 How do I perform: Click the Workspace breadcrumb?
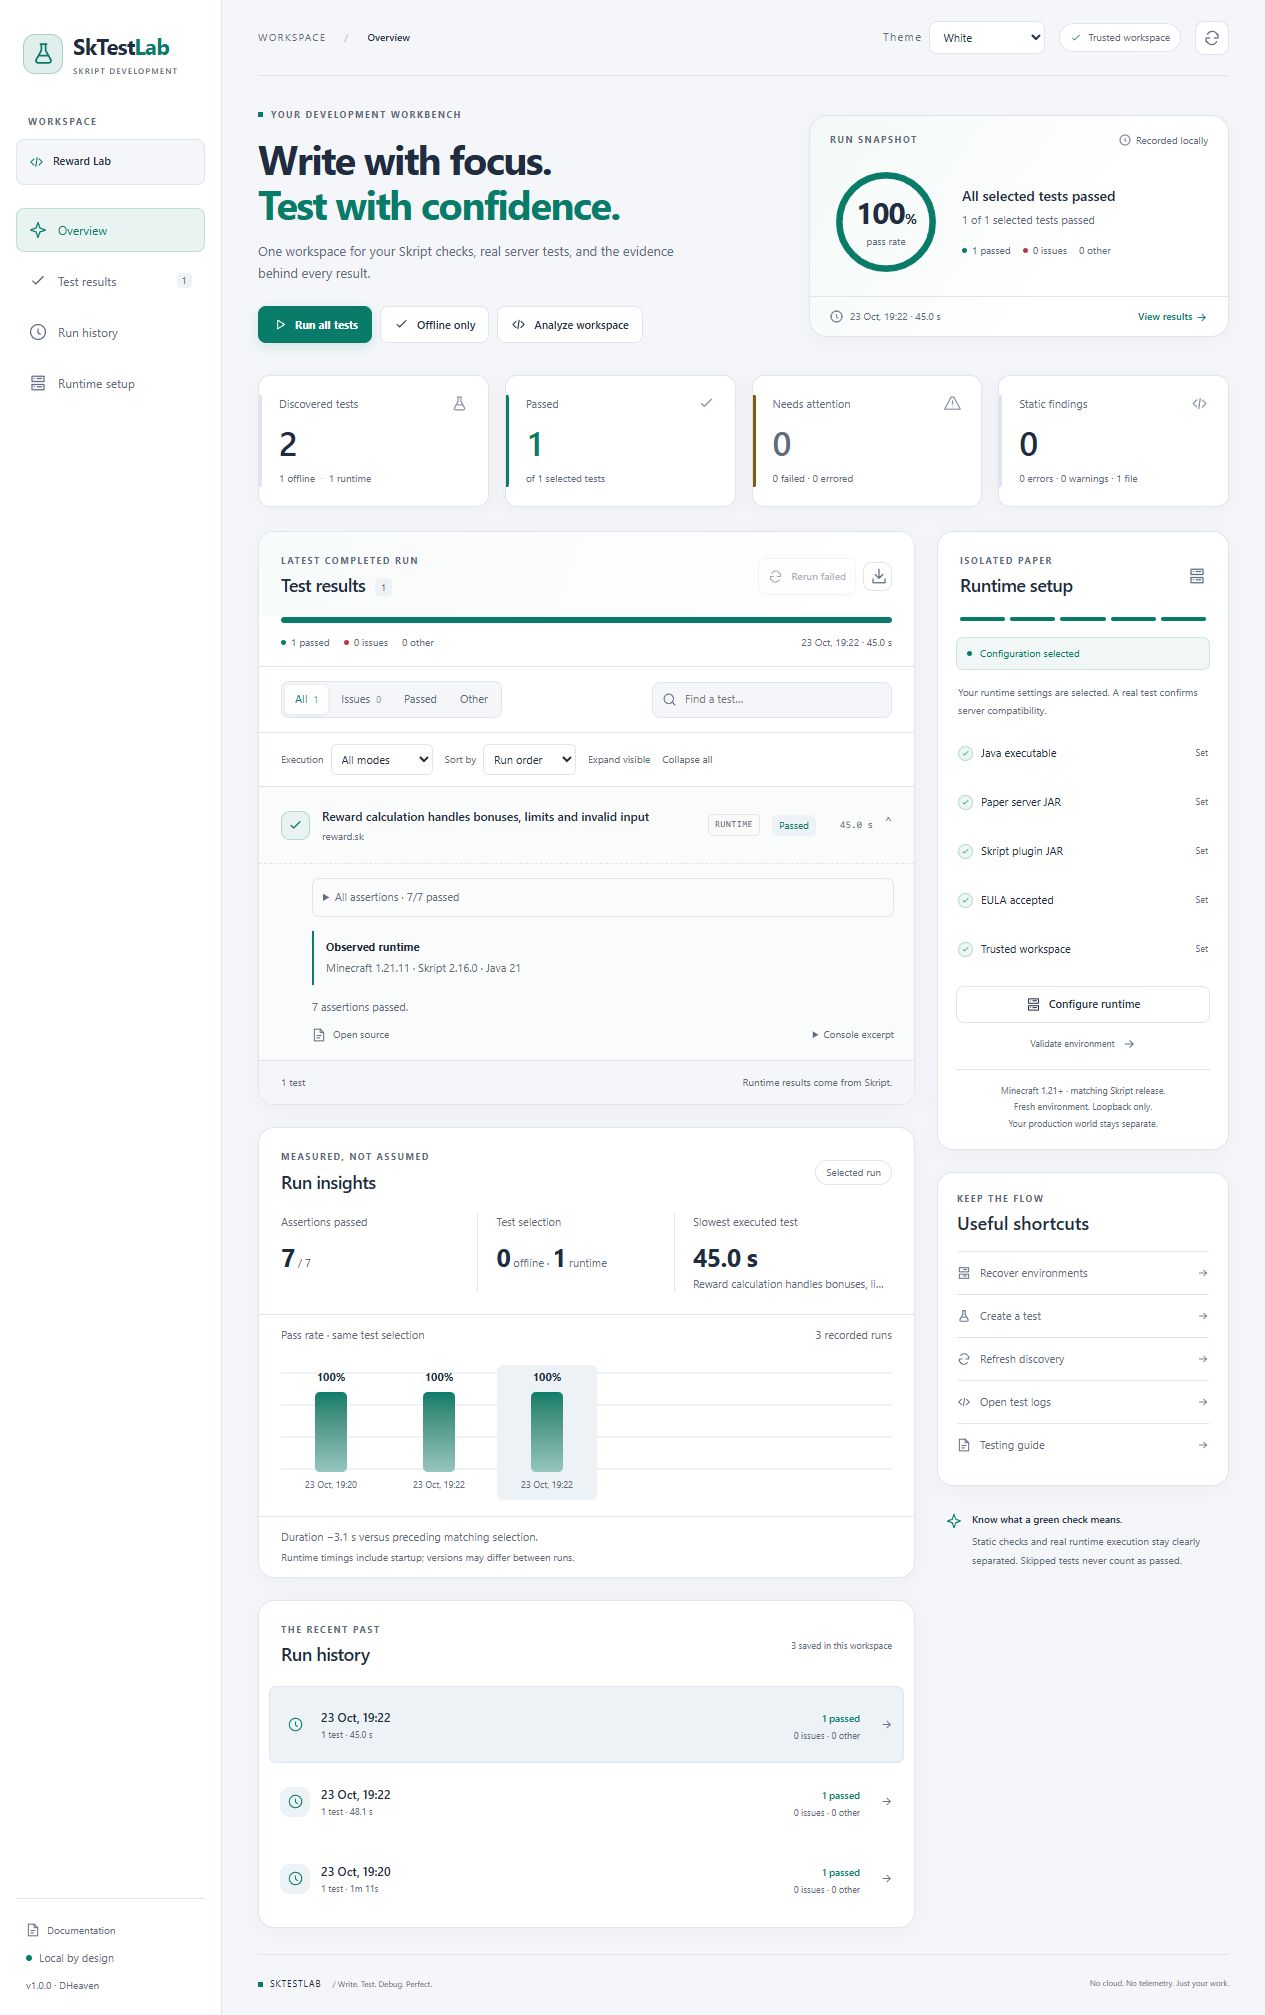[x=292, y=38]
